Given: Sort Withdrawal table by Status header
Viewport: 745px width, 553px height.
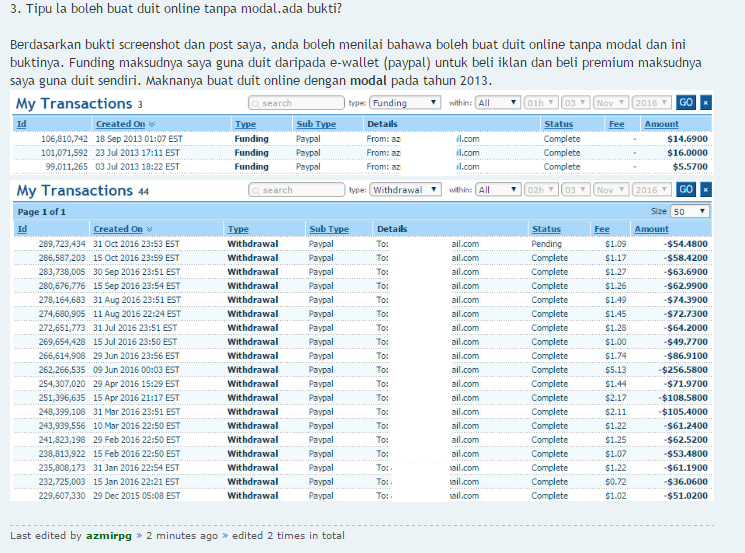Looking at the screenshot, I should 546,229.
